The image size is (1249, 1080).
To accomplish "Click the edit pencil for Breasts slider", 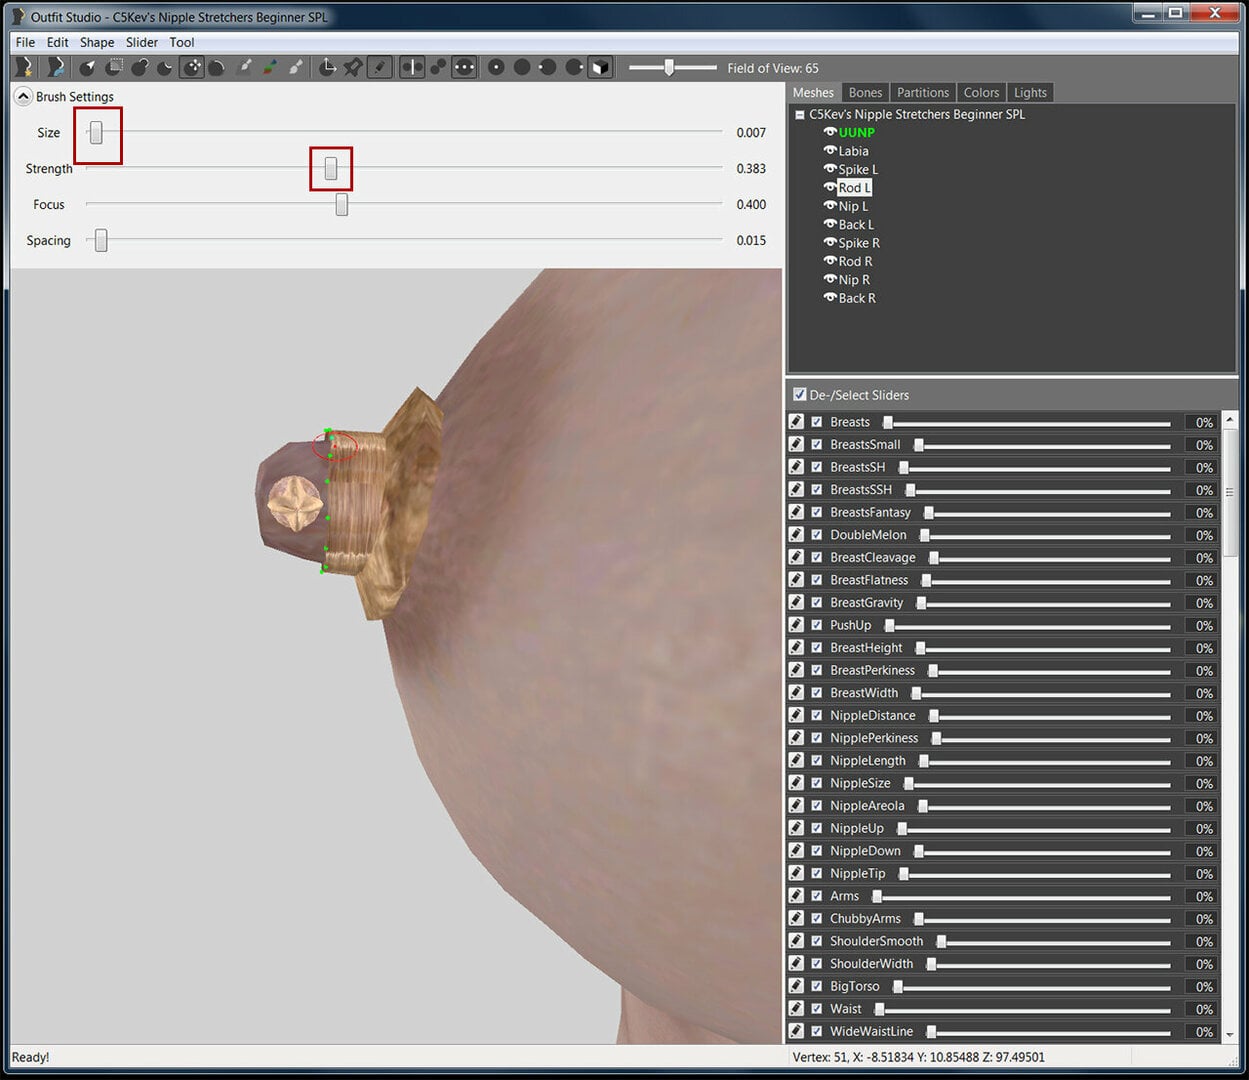I will coord(796,422).
